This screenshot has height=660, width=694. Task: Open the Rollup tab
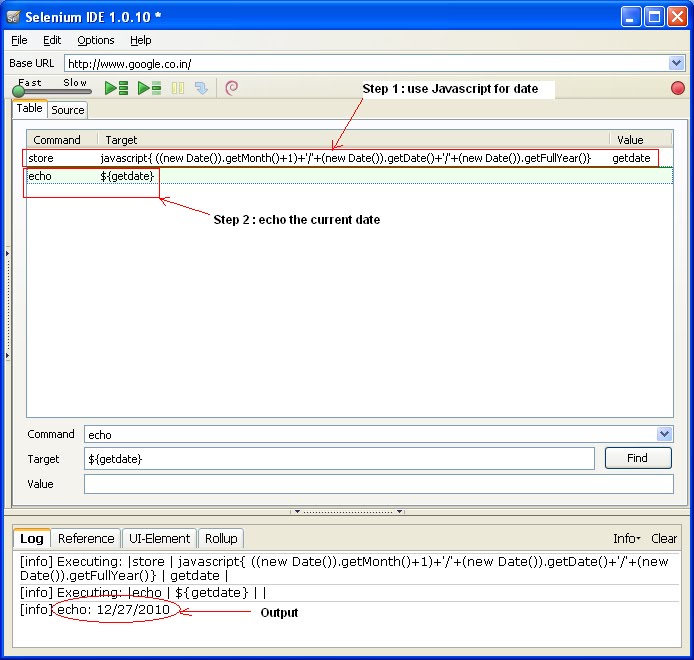pos(221,538)
